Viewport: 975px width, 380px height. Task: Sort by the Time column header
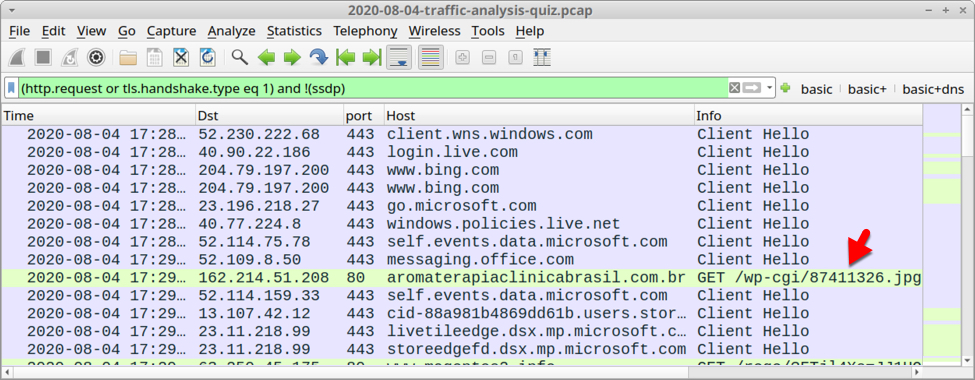click(98, 116)
